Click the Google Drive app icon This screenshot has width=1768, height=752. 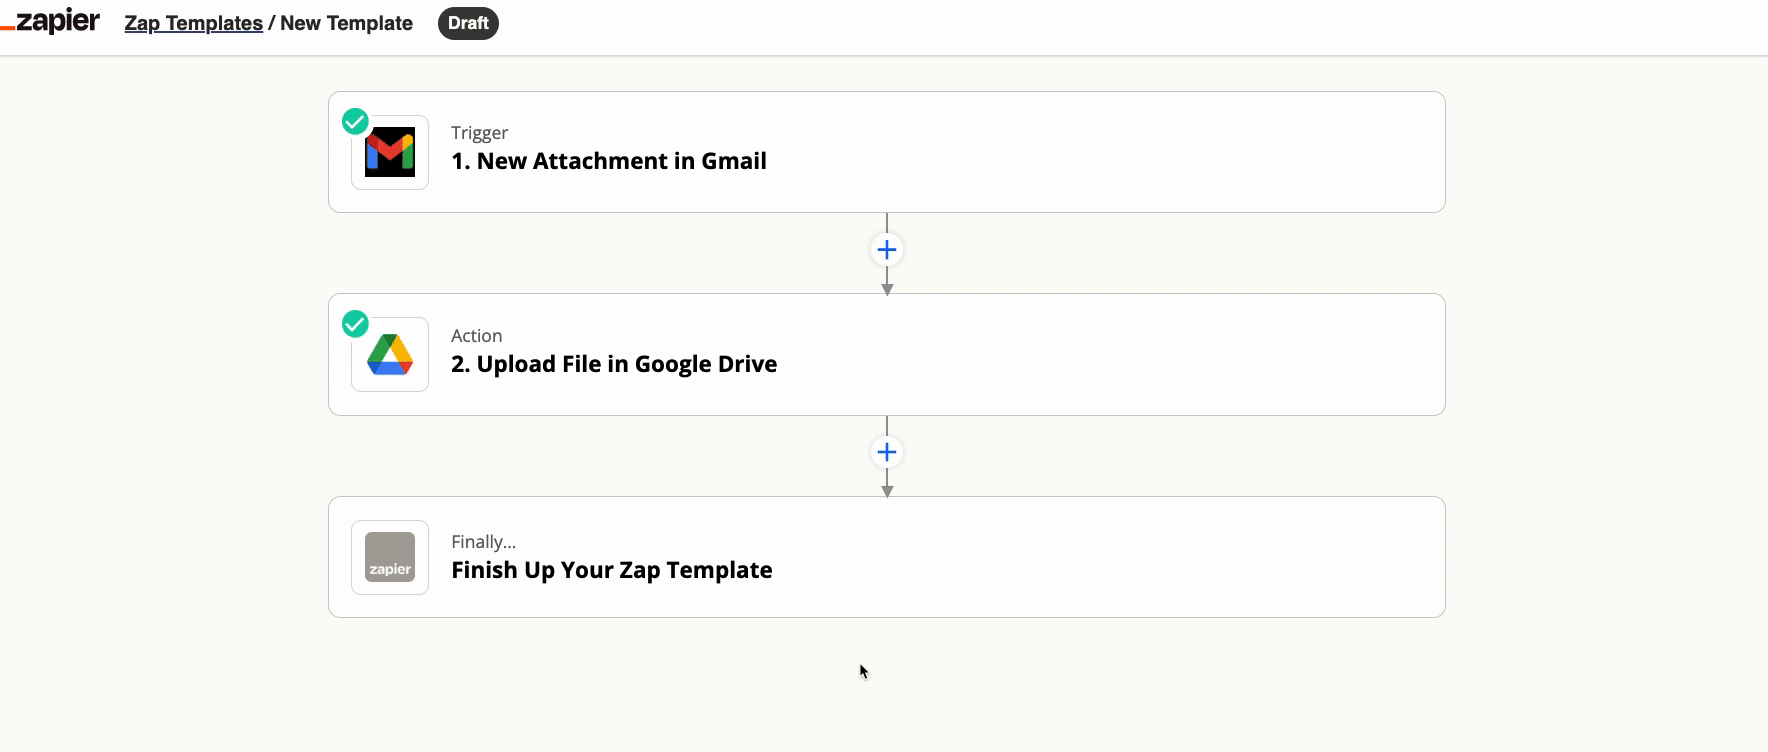pyautogui.click(x=390, y=355)
